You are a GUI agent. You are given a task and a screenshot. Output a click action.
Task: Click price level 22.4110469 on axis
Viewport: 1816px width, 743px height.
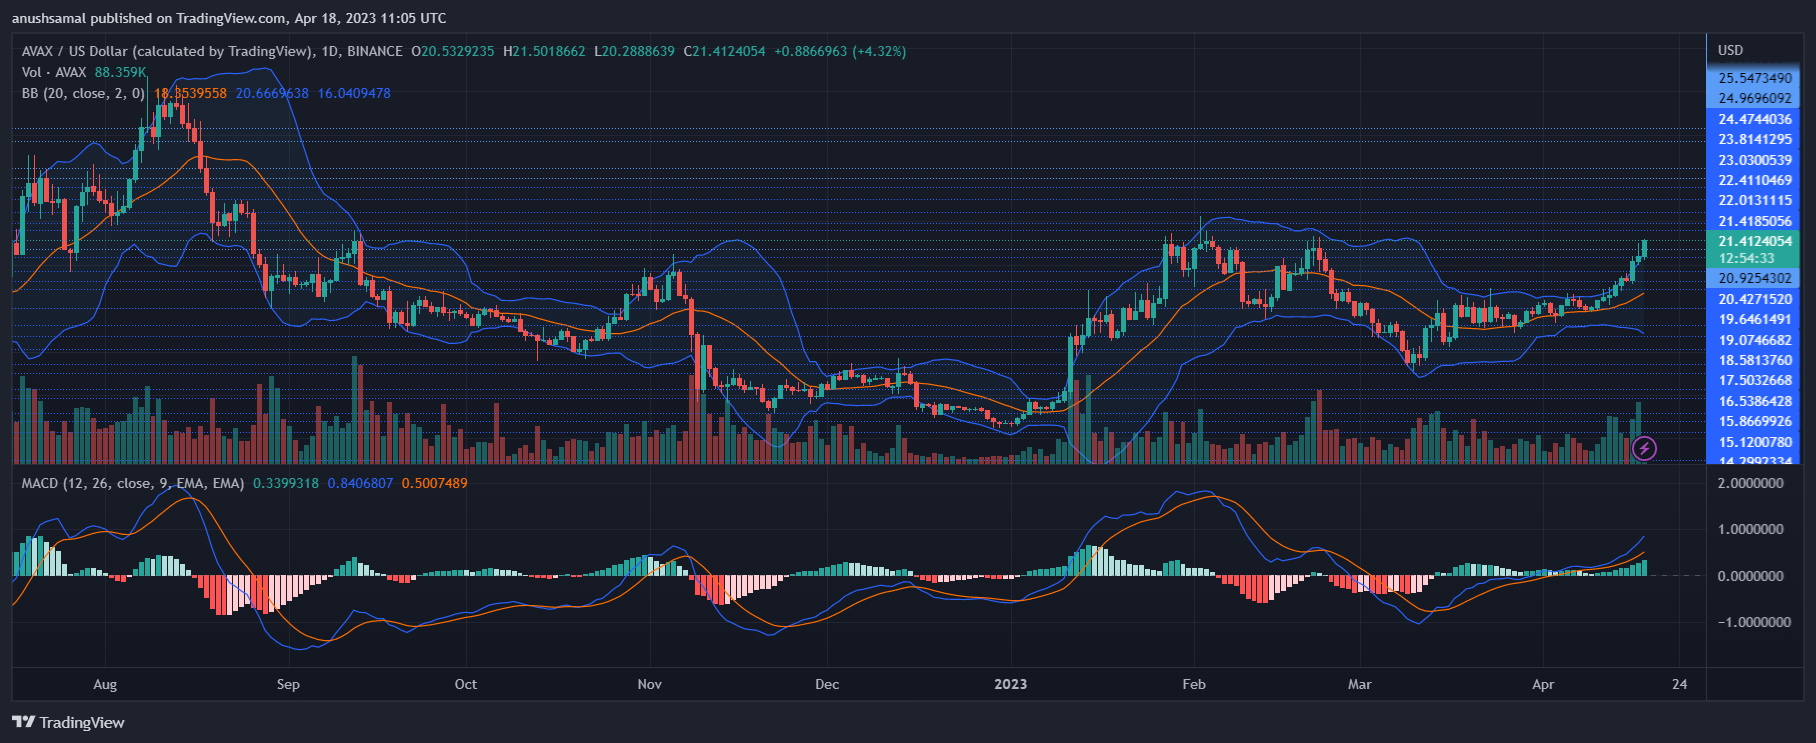(1755, 180)
